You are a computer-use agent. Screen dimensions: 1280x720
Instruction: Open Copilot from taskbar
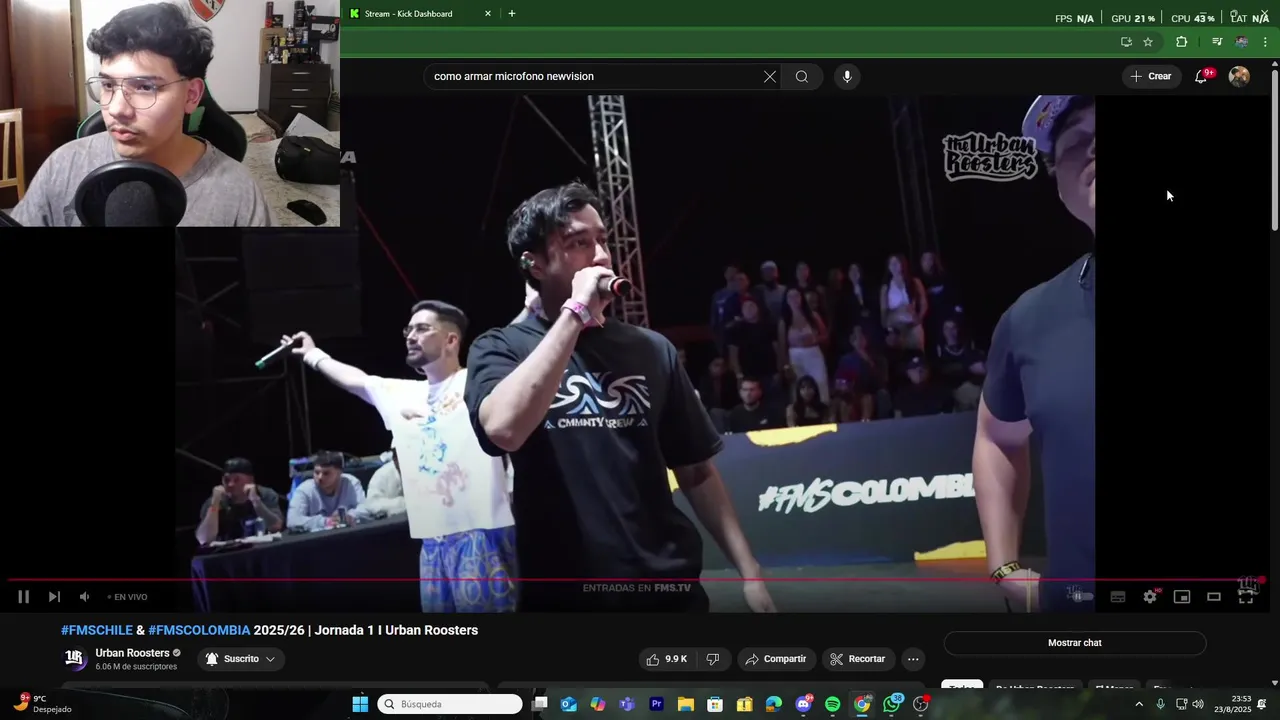(598, 704)
